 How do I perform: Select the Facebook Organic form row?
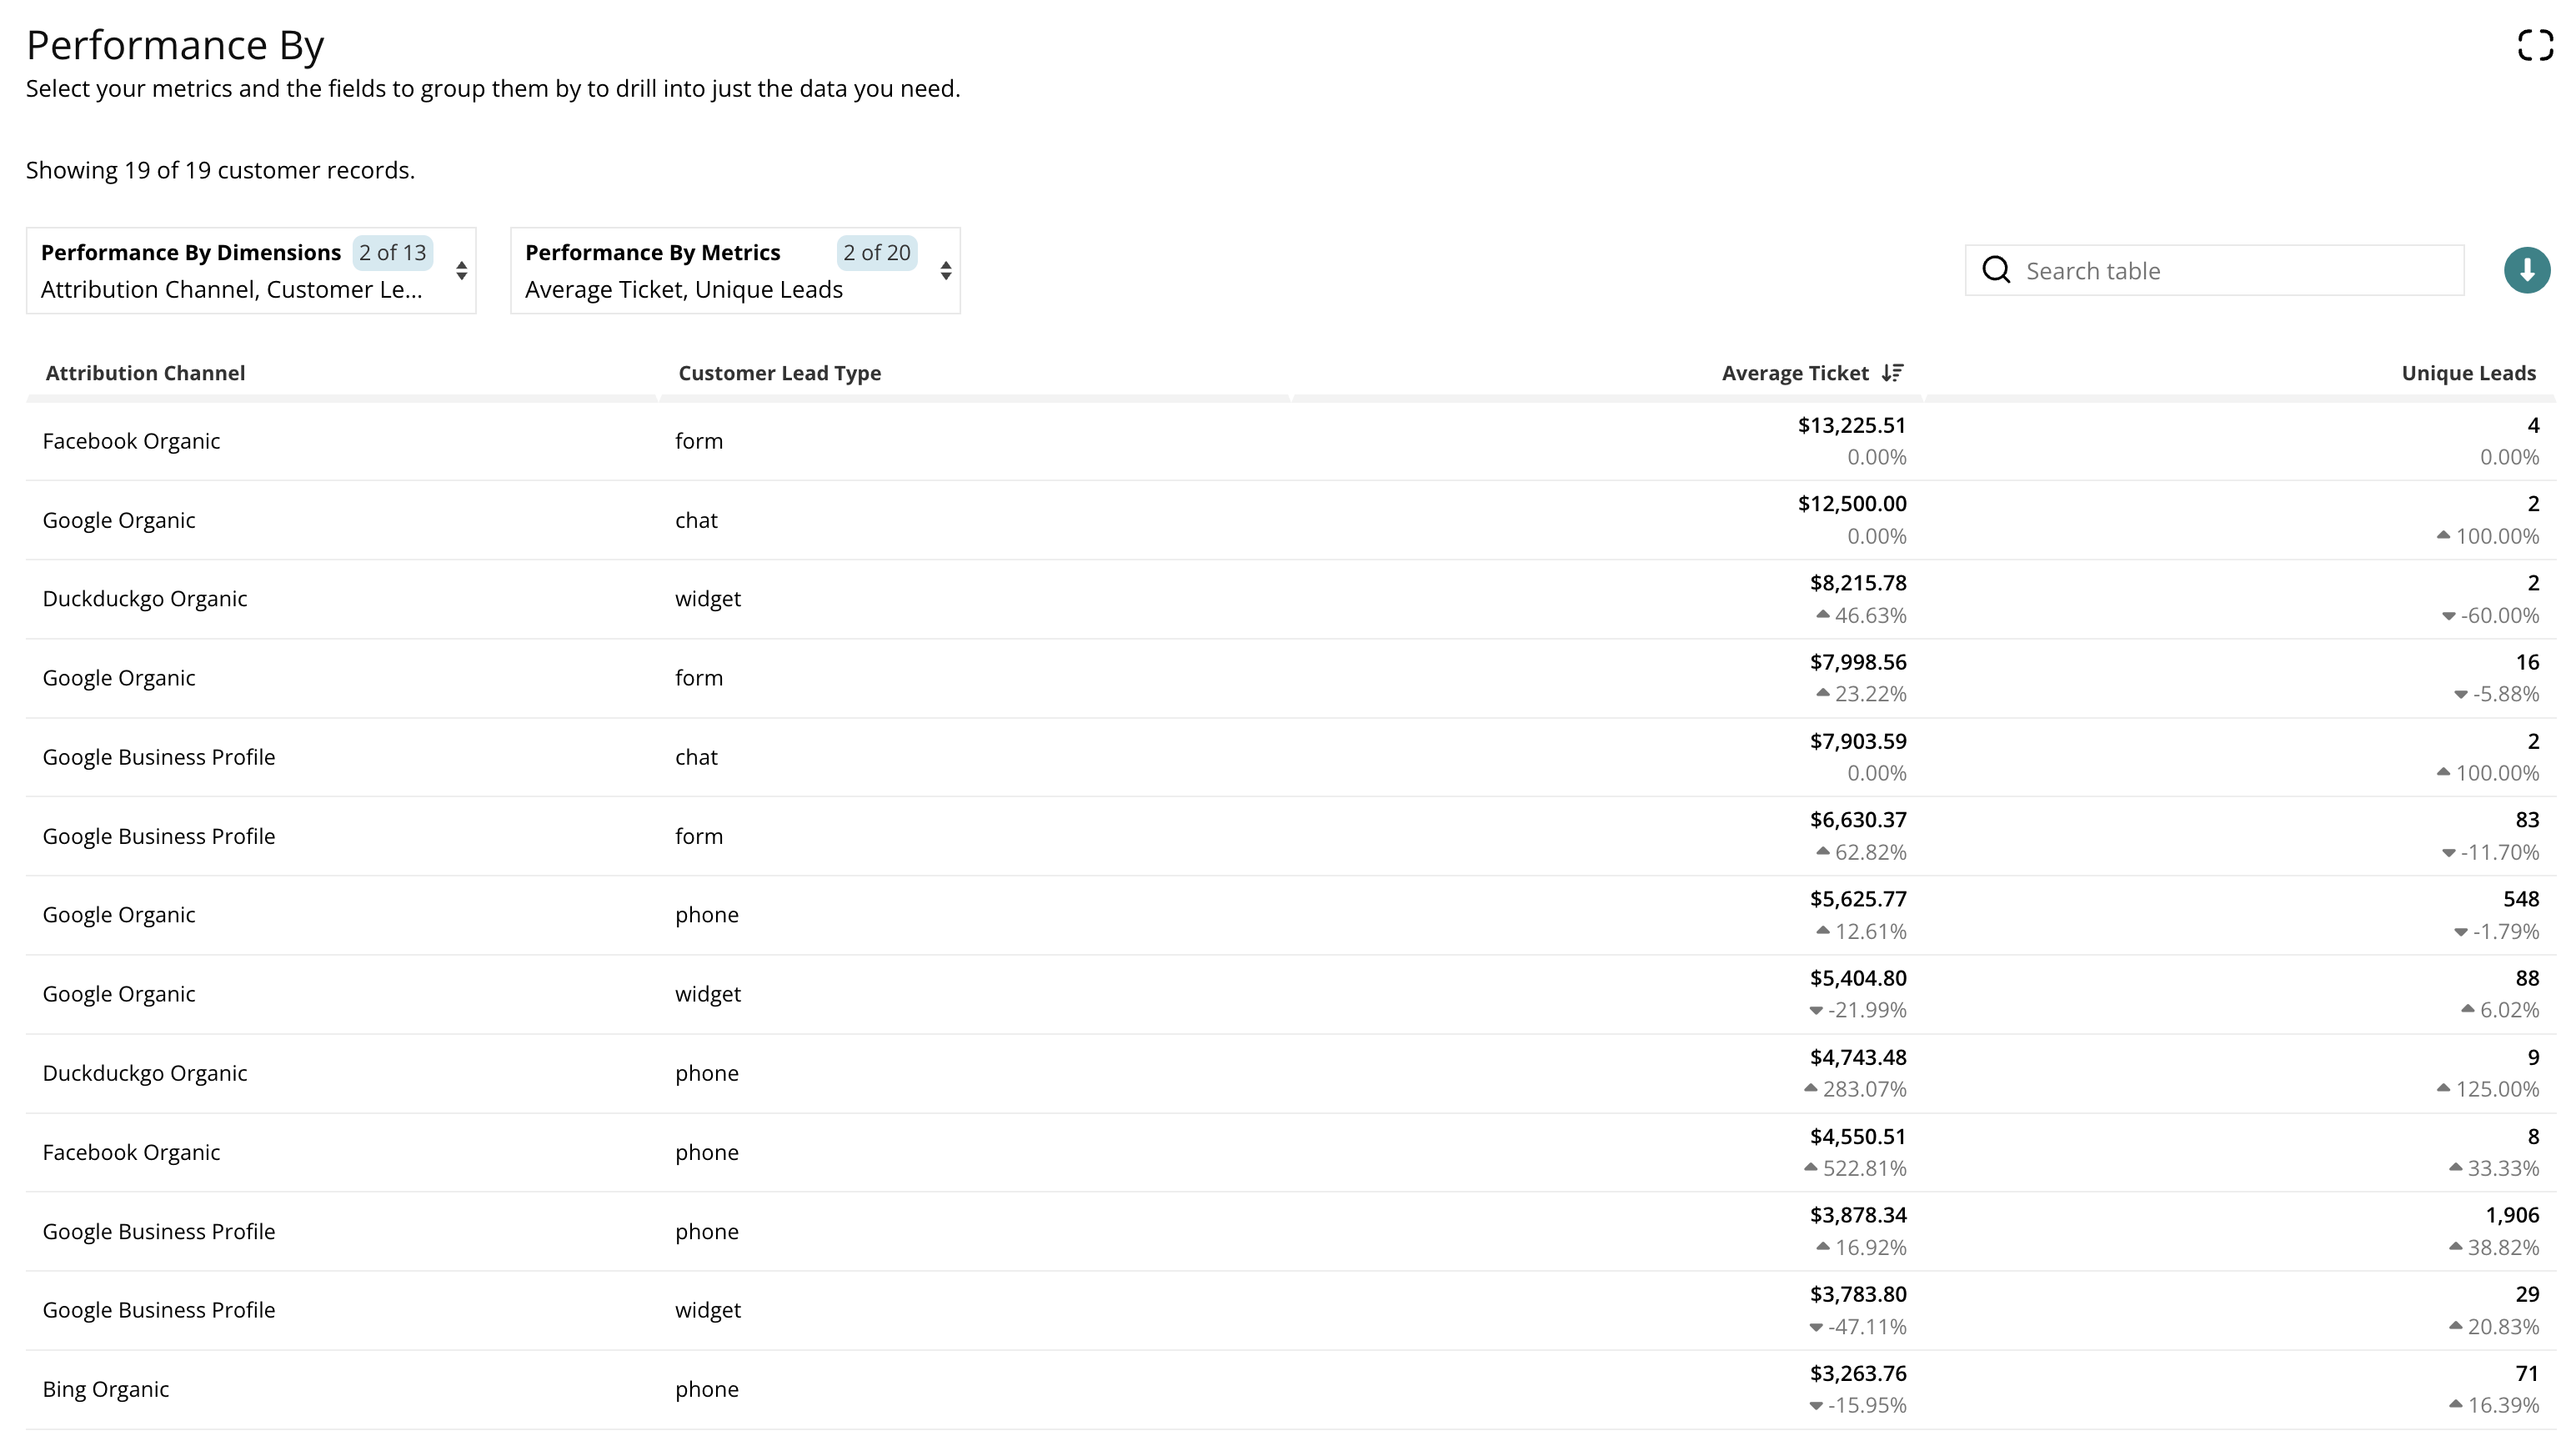click(131, 441)
